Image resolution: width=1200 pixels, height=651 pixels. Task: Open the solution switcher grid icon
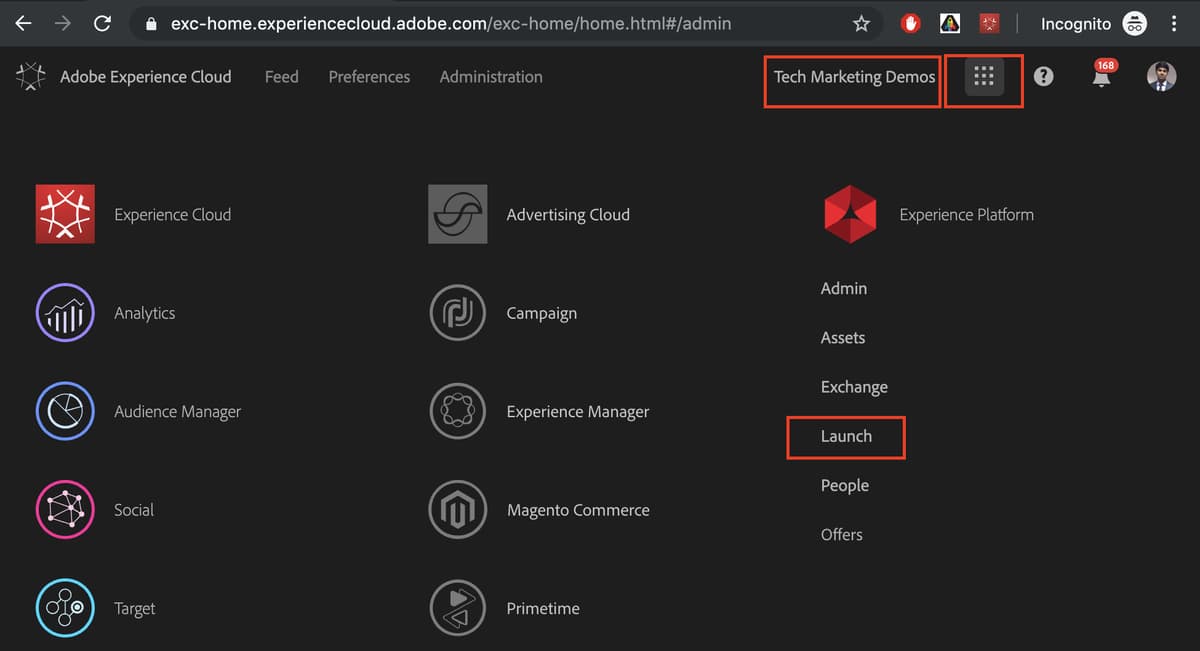pyautogui.click(x=984, y=77)
